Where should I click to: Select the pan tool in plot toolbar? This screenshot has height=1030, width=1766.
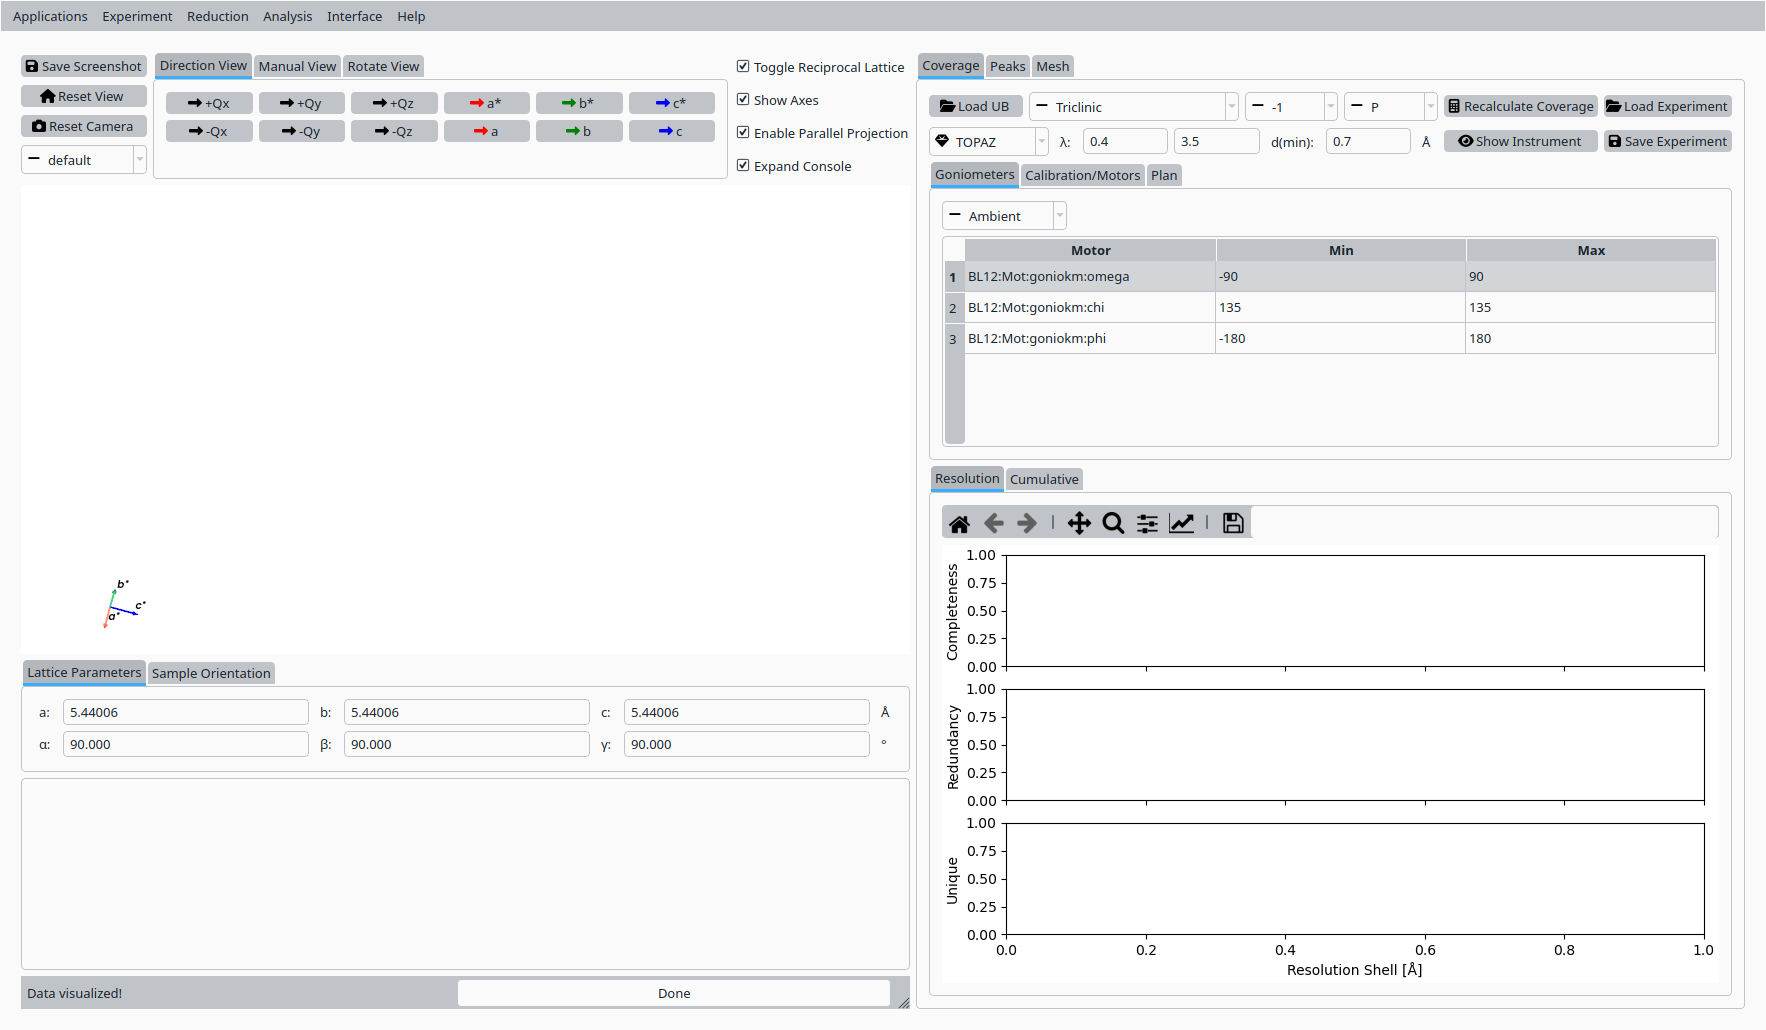[1079, 523]
